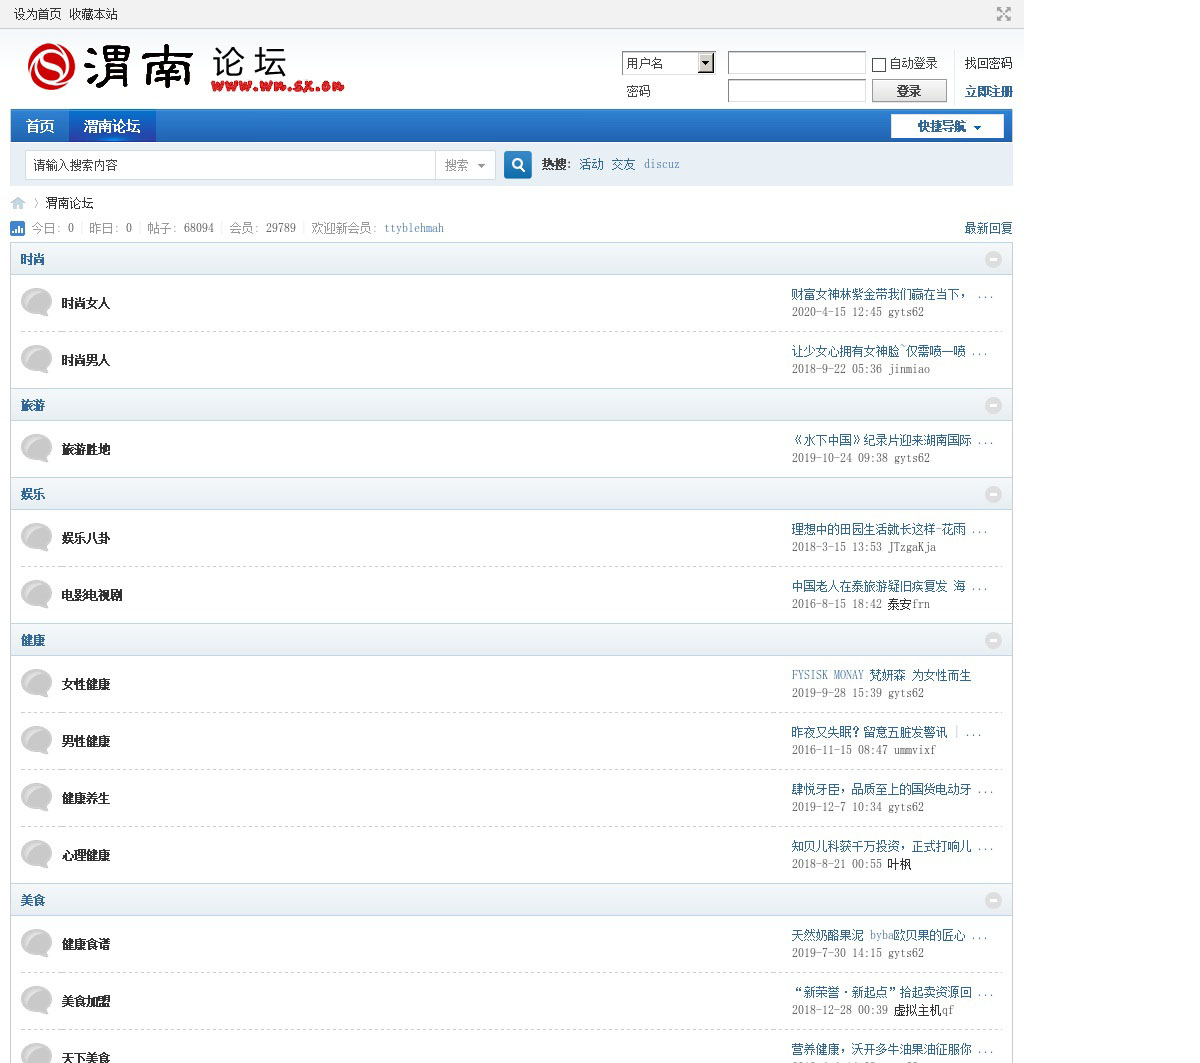Click the blue search magnifier button

[x=517, y=165]
